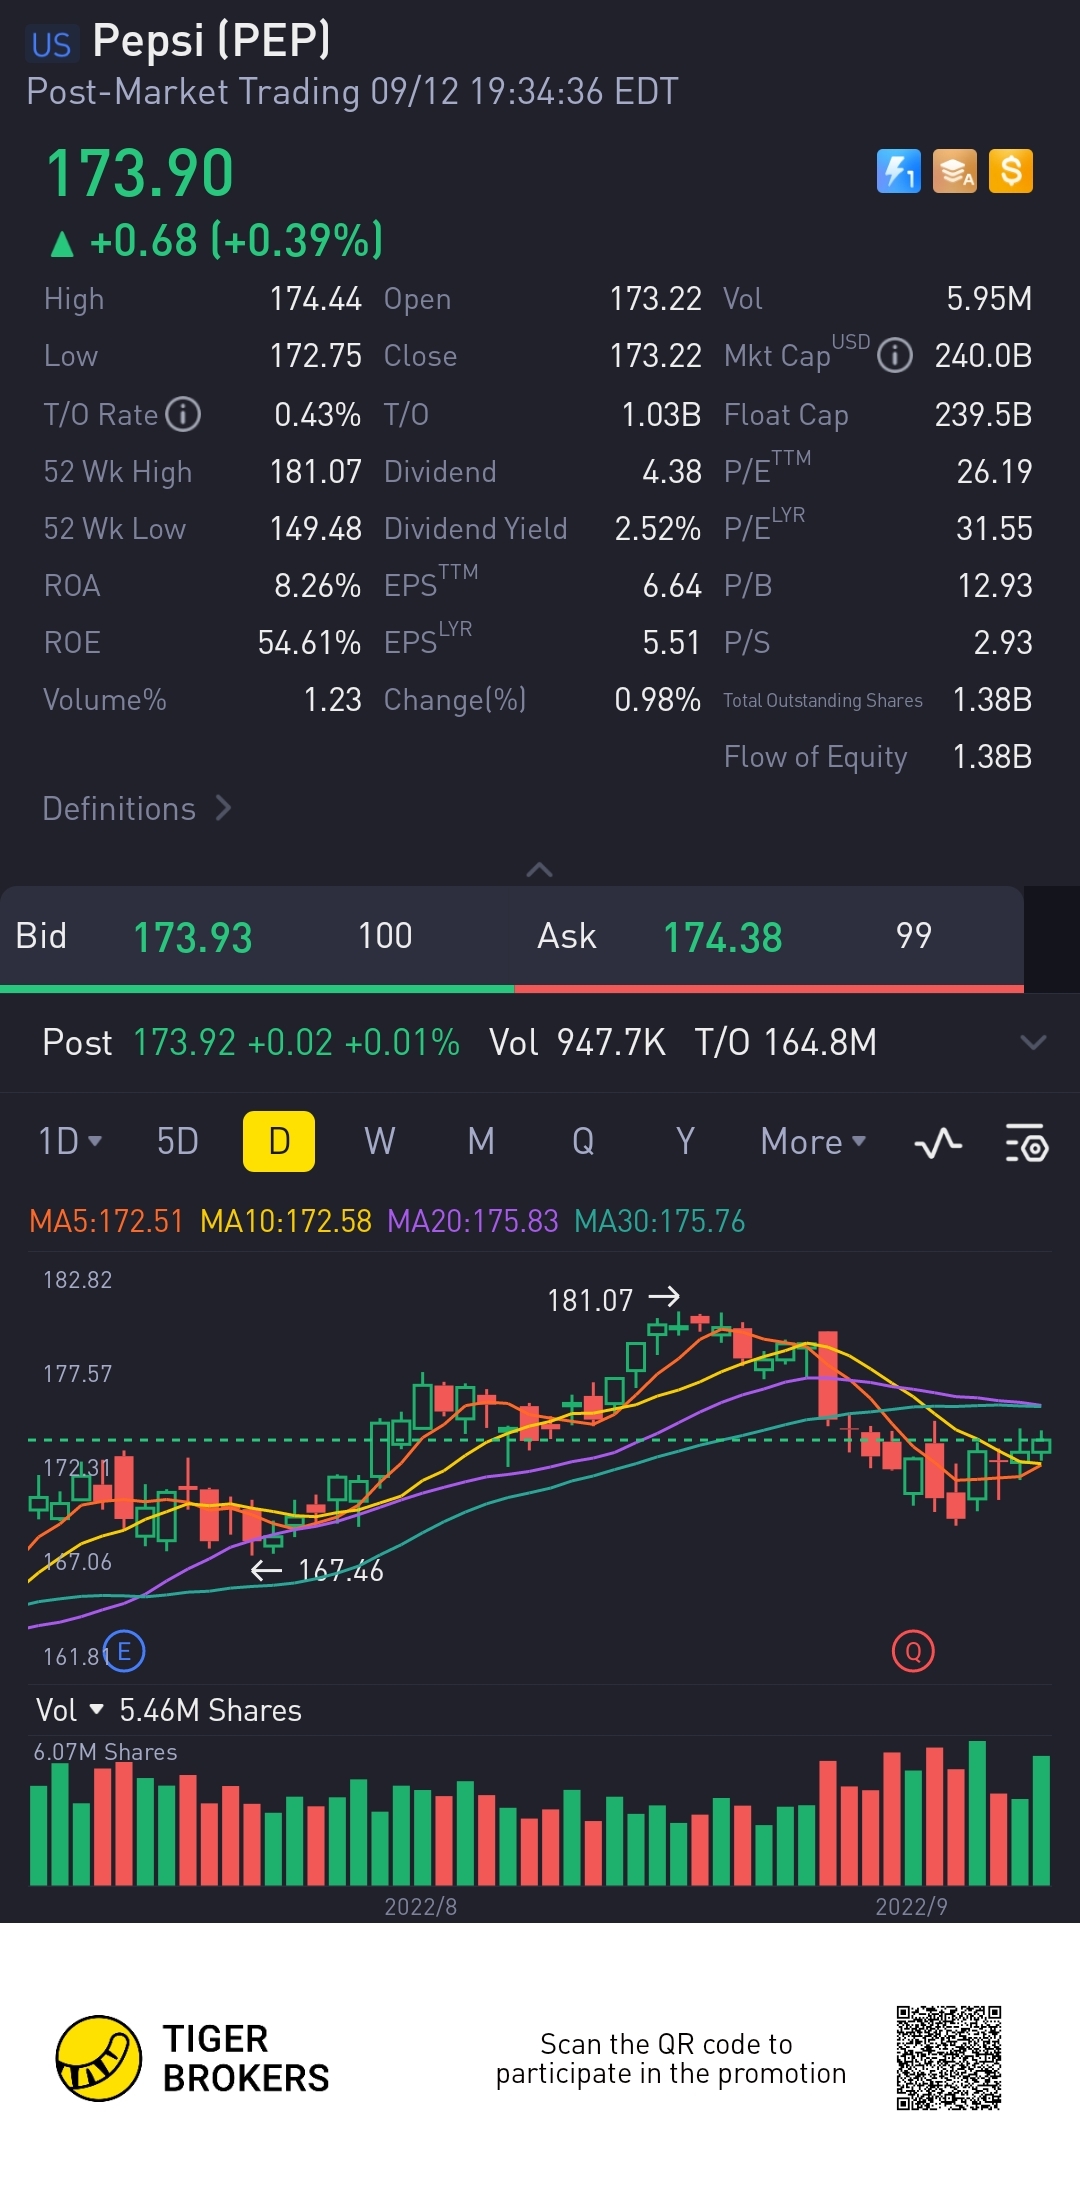Tap the Dividend Yield 2.52% value
The height and width of the screenshot is (2195, 1080).
click(658, 528)
